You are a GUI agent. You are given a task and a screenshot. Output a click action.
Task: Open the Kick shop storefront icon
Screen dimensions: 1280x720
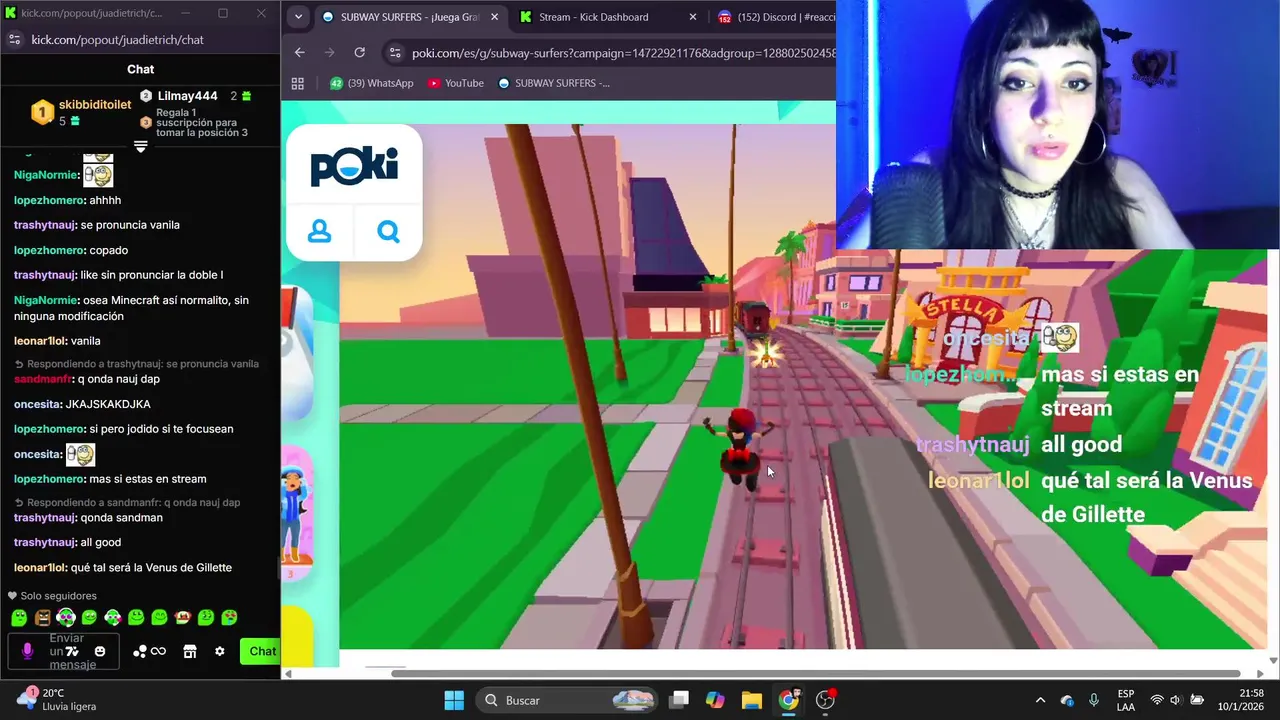[190, 651]
